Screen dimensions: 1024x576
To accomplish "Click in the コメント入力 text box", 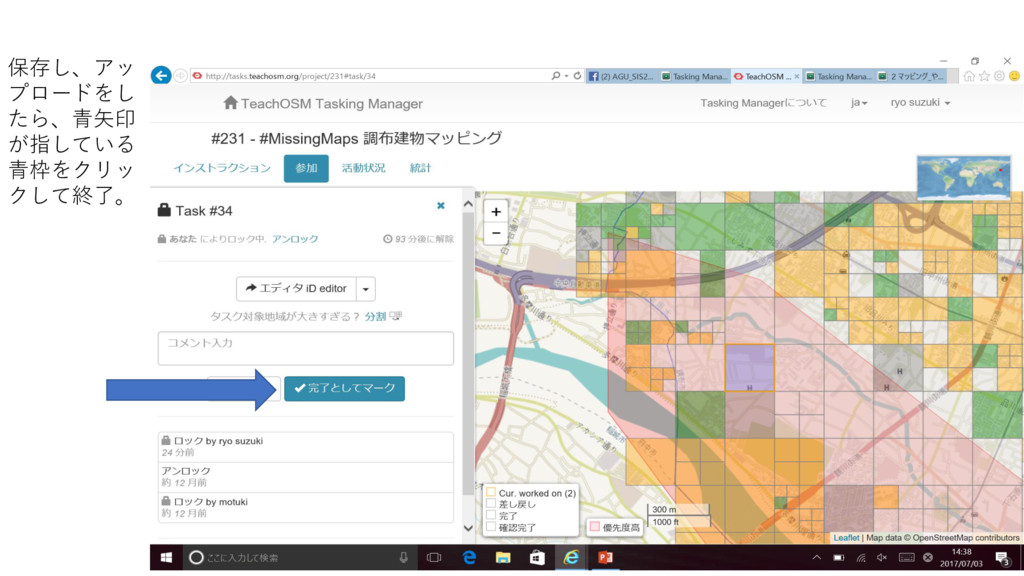I will 305,347.
